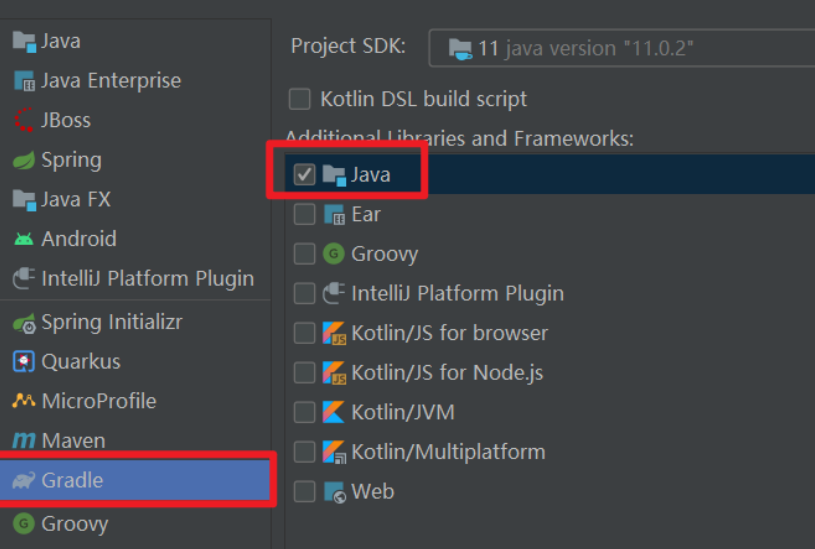This screenshot has height=549, width=815.
Task: Click Kotlin DSL build script label
Action: click(x=424, y=99)
